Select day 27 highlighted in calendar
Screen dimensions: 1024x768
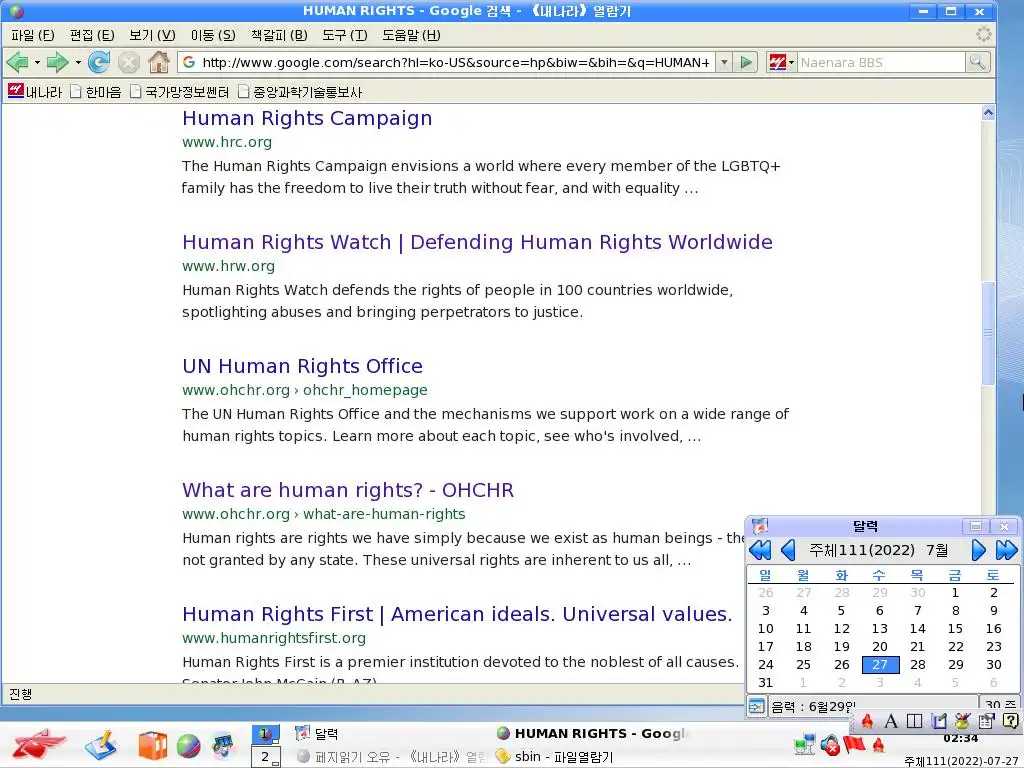880,665
